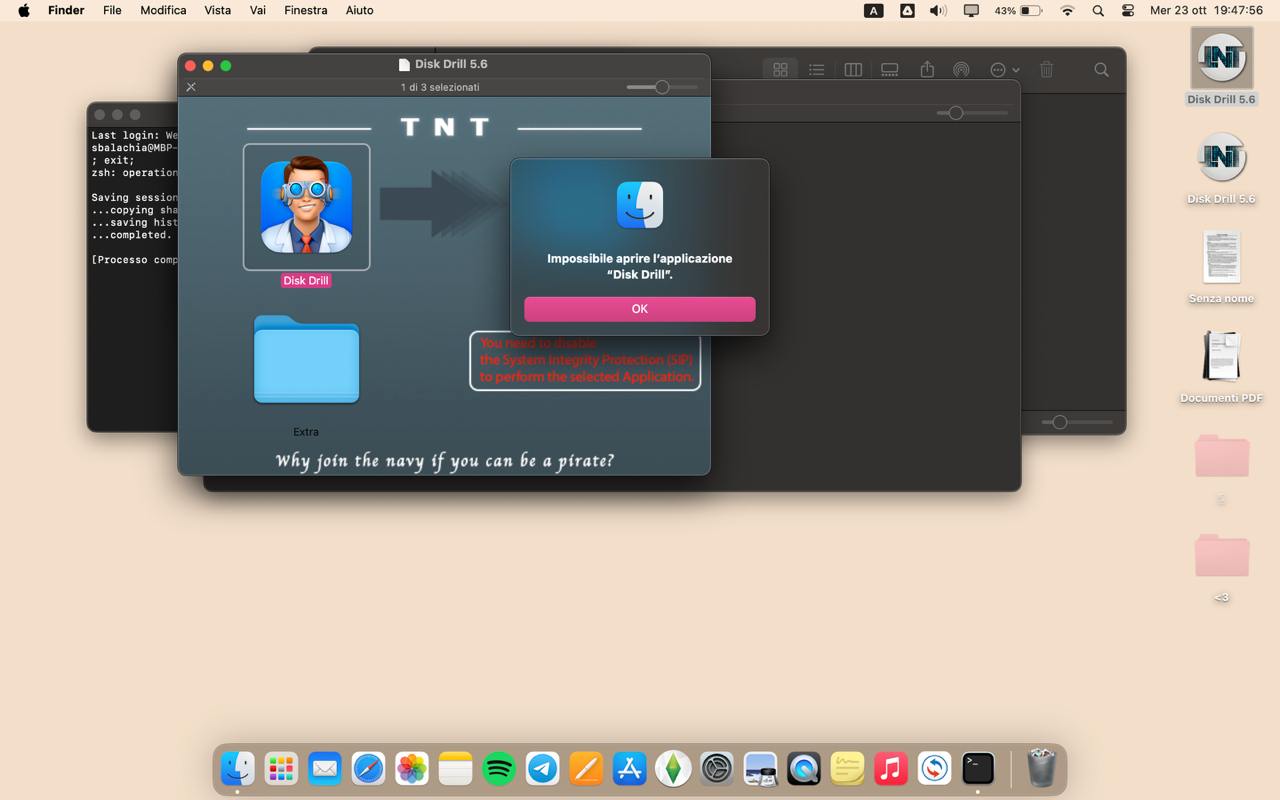Open Launchpad from the Dock
The width and height of the screenshot is (1280, 800).
click(281, 768)
